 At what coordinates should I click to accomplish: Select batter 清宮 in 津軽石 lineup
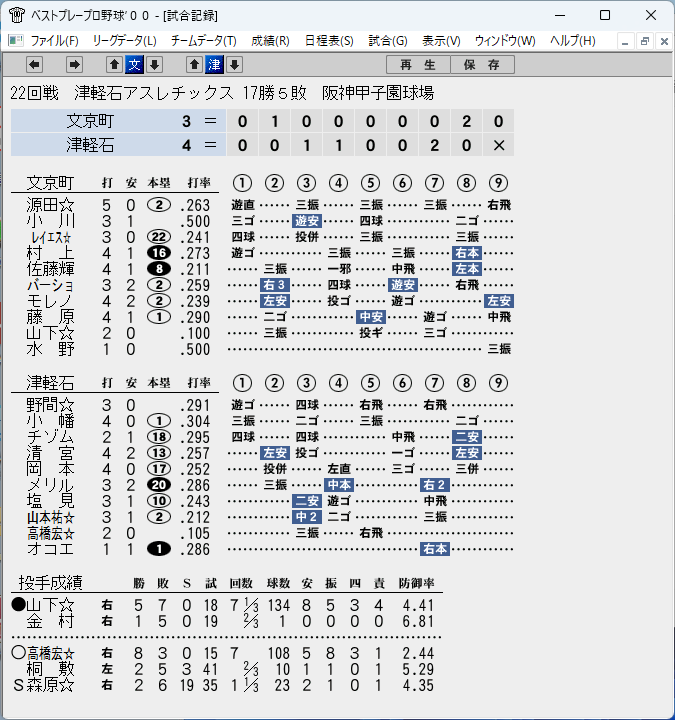50,453
